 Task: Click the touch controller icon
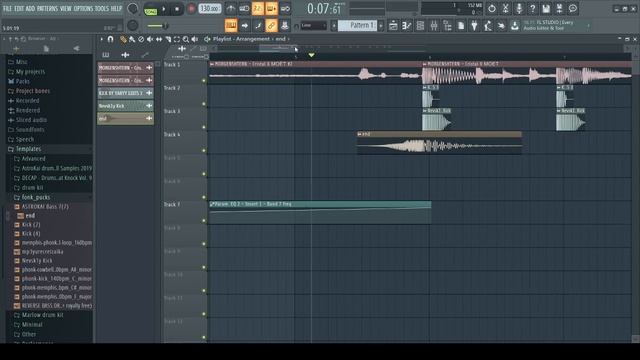coord(501,26)
